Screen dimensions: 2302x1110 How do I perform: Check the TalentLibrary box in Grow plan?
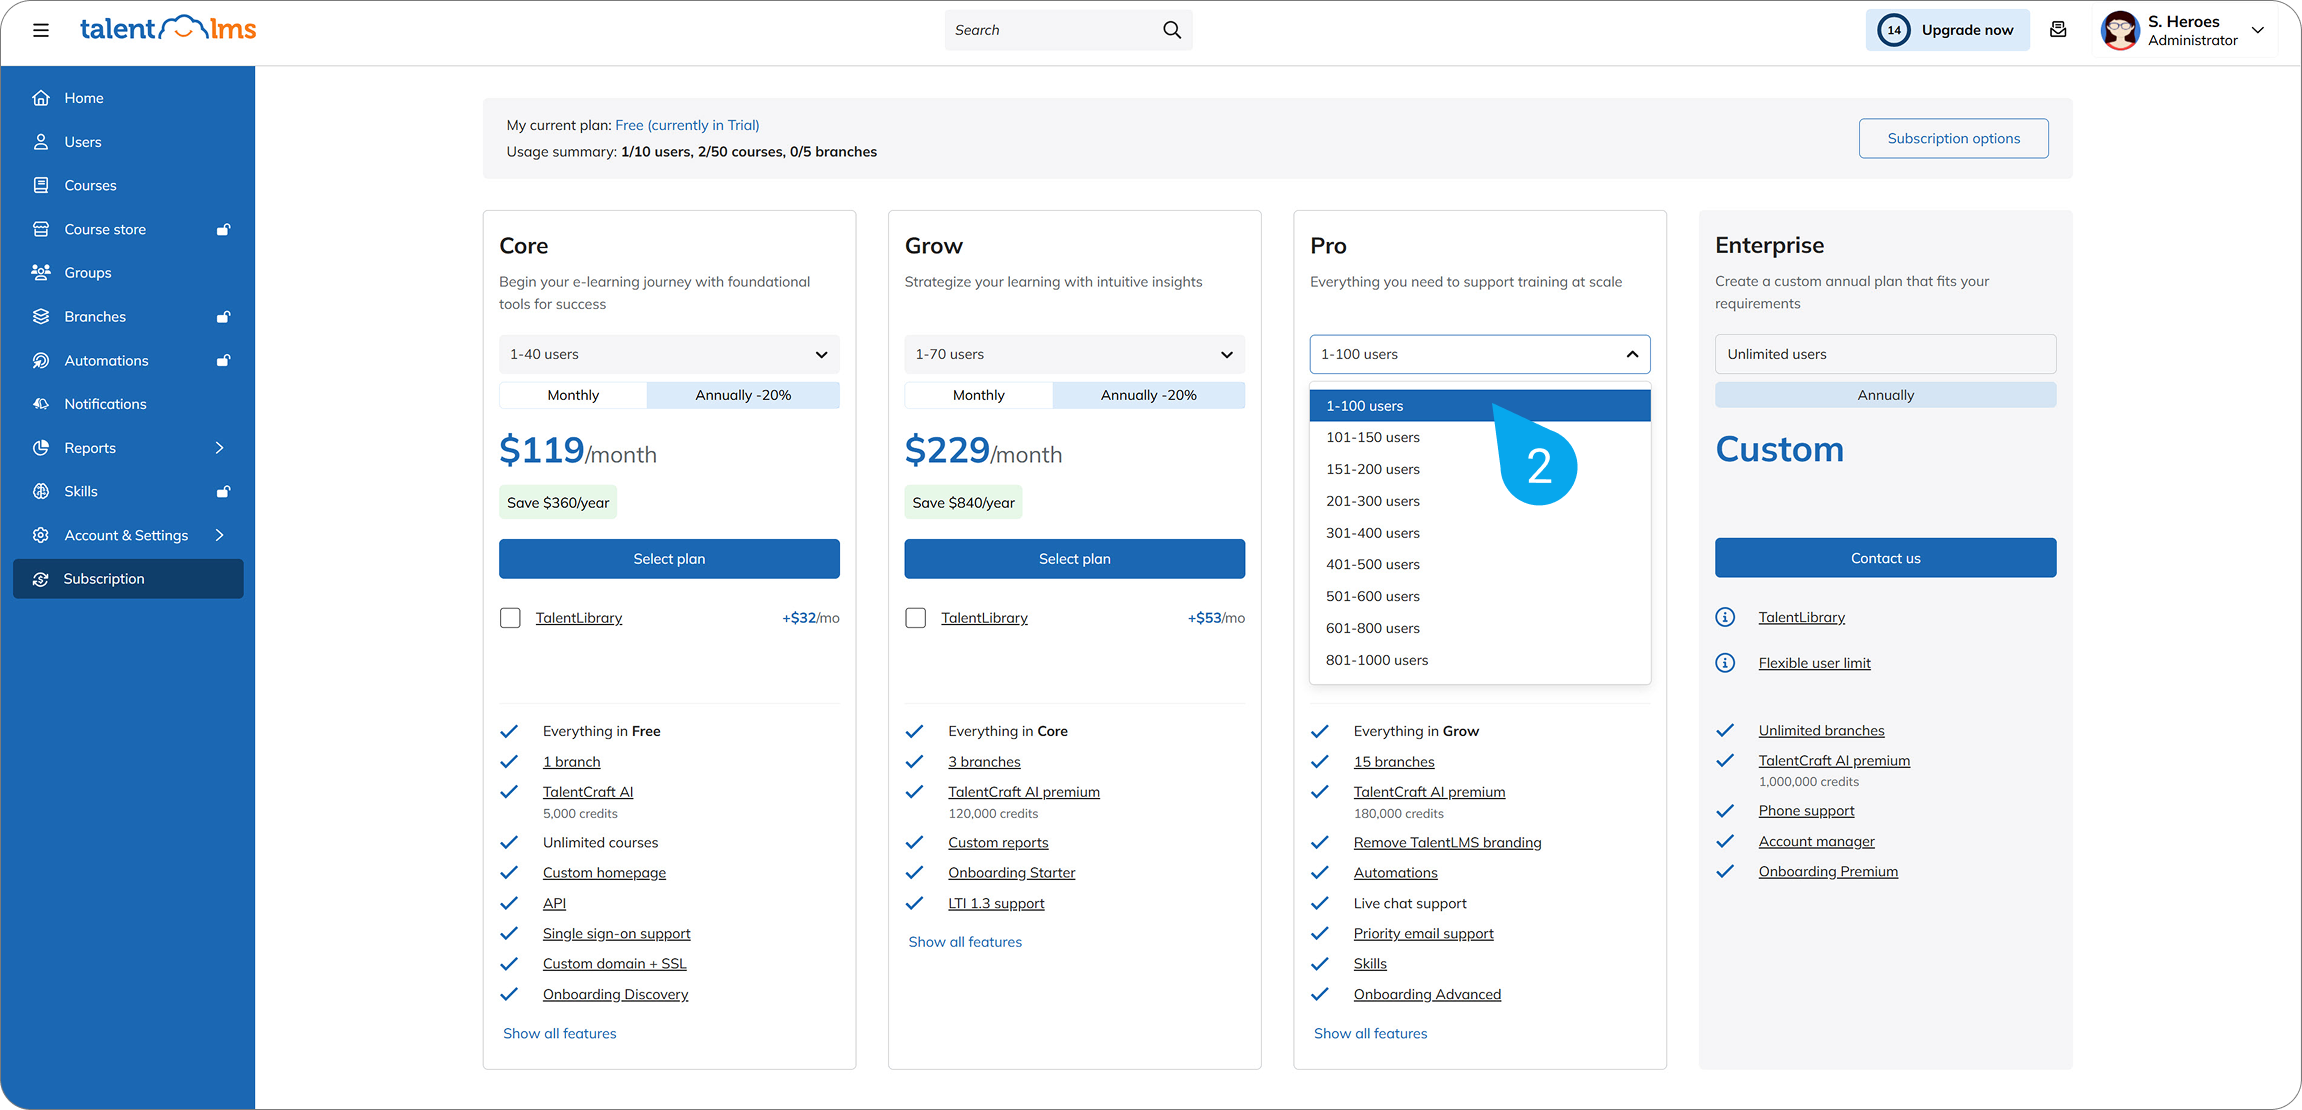(915, 618)
